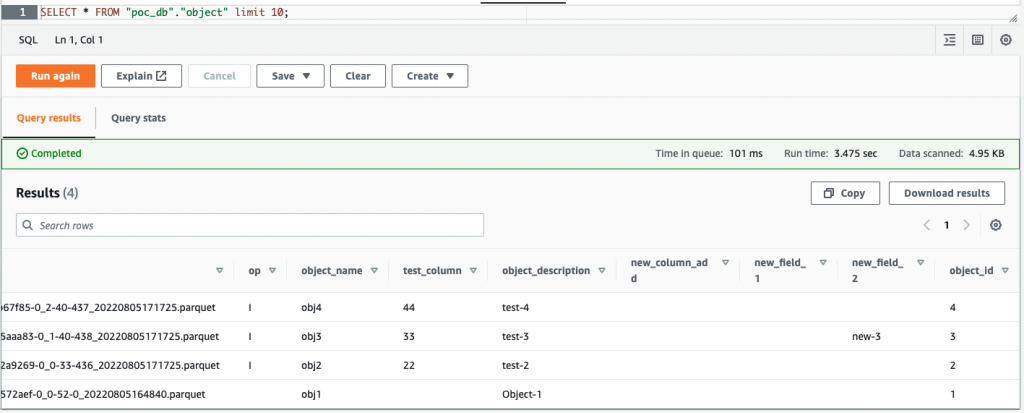This screenshot has width=1024, height=413.
Task: Click the Results (4) heading
Action: [47, 193]
